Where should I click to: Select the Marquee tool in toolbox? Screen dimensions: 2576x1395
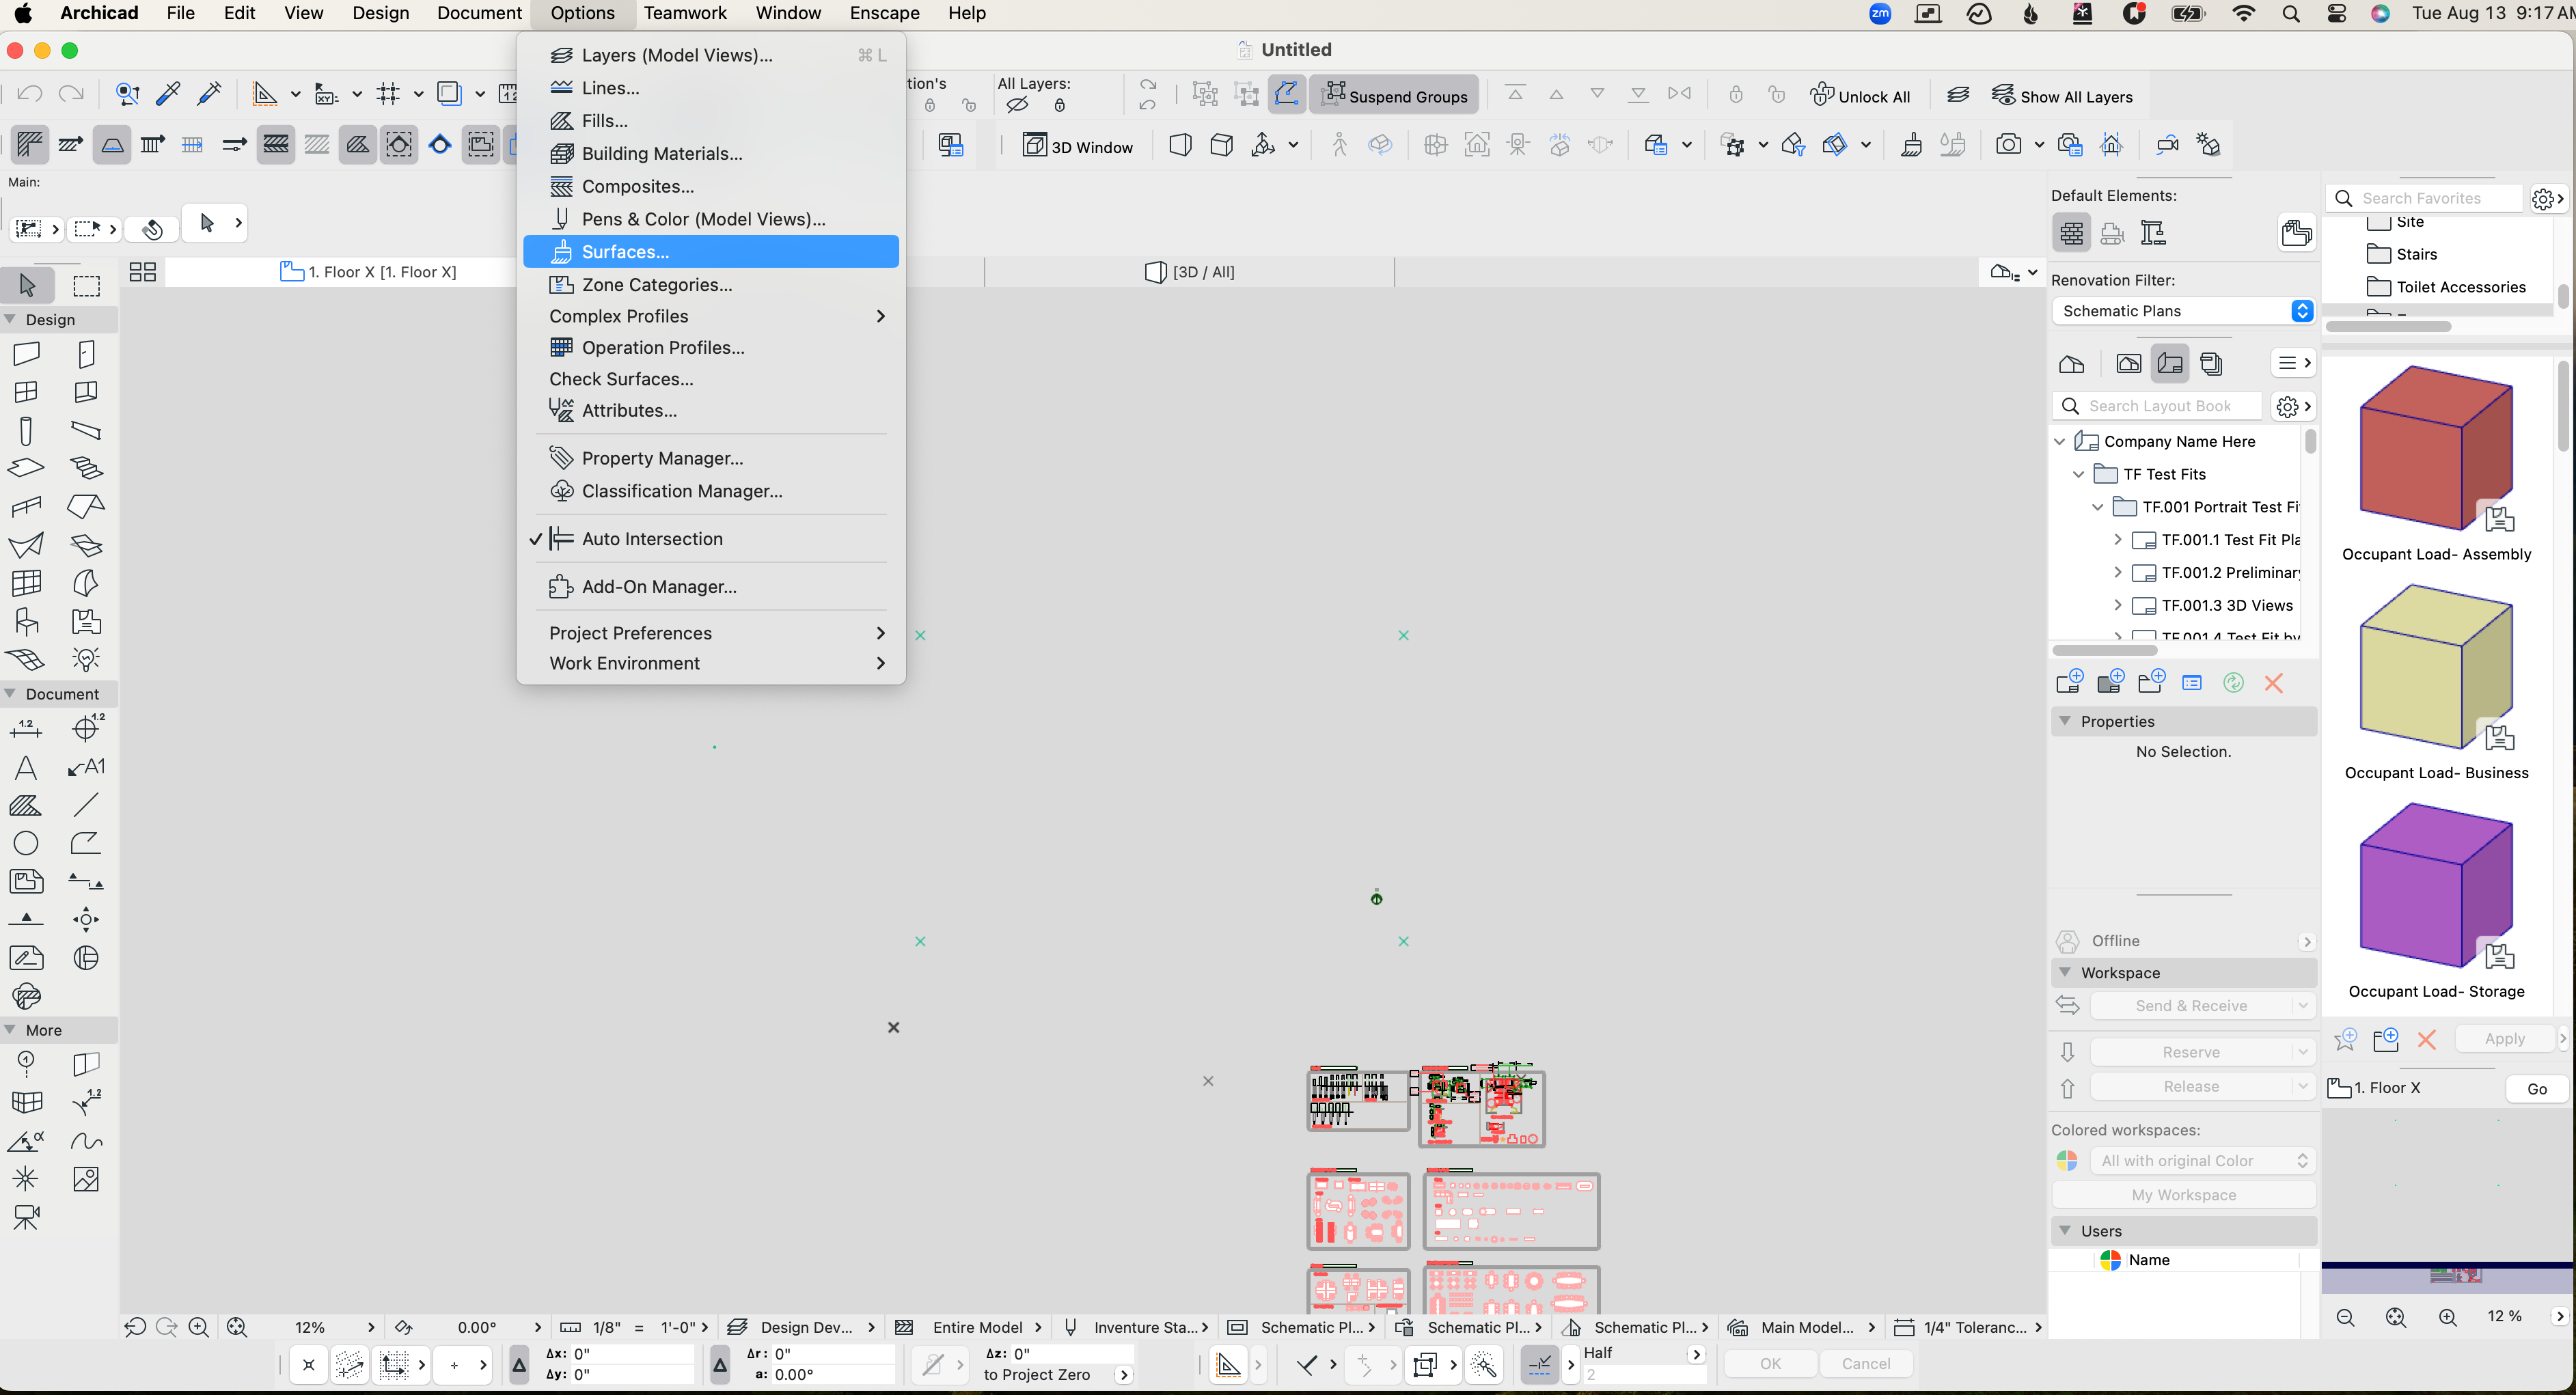click(87, 286)
